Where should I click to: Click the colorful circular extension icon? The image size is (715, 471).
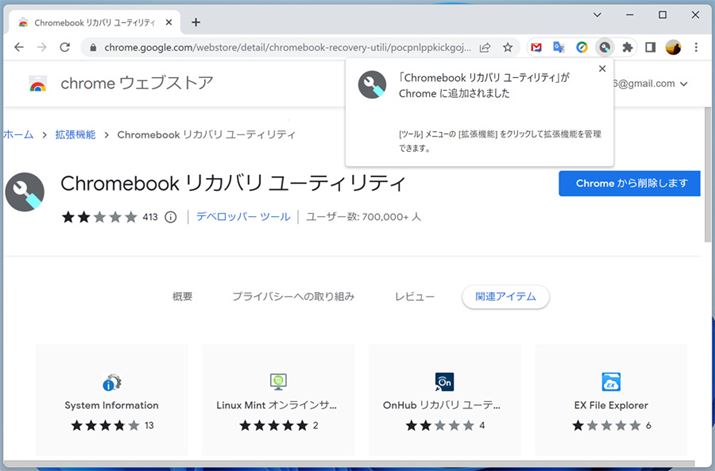point(581,47)
